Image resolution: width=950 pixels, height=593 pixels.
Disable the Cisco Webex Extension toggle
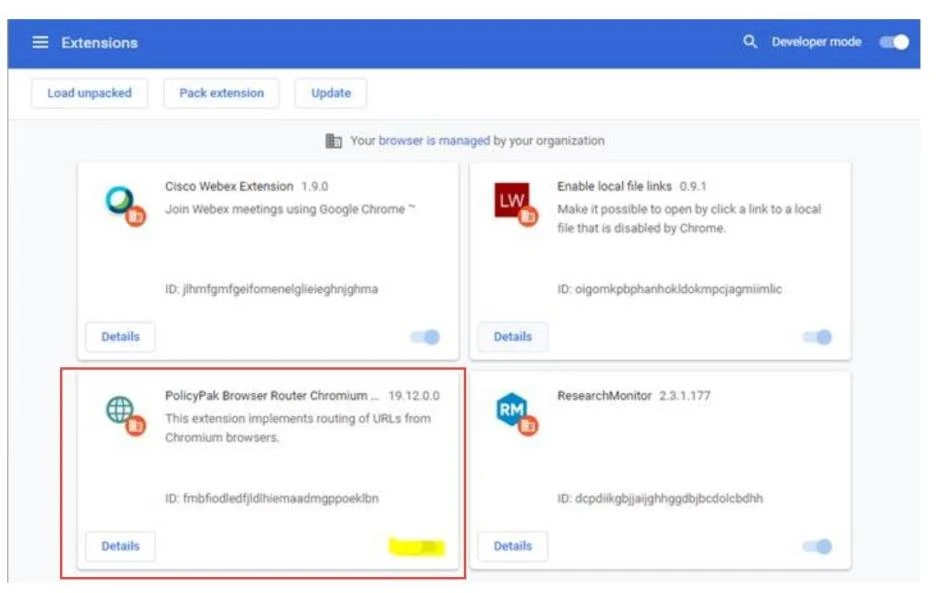pos(425,337)
